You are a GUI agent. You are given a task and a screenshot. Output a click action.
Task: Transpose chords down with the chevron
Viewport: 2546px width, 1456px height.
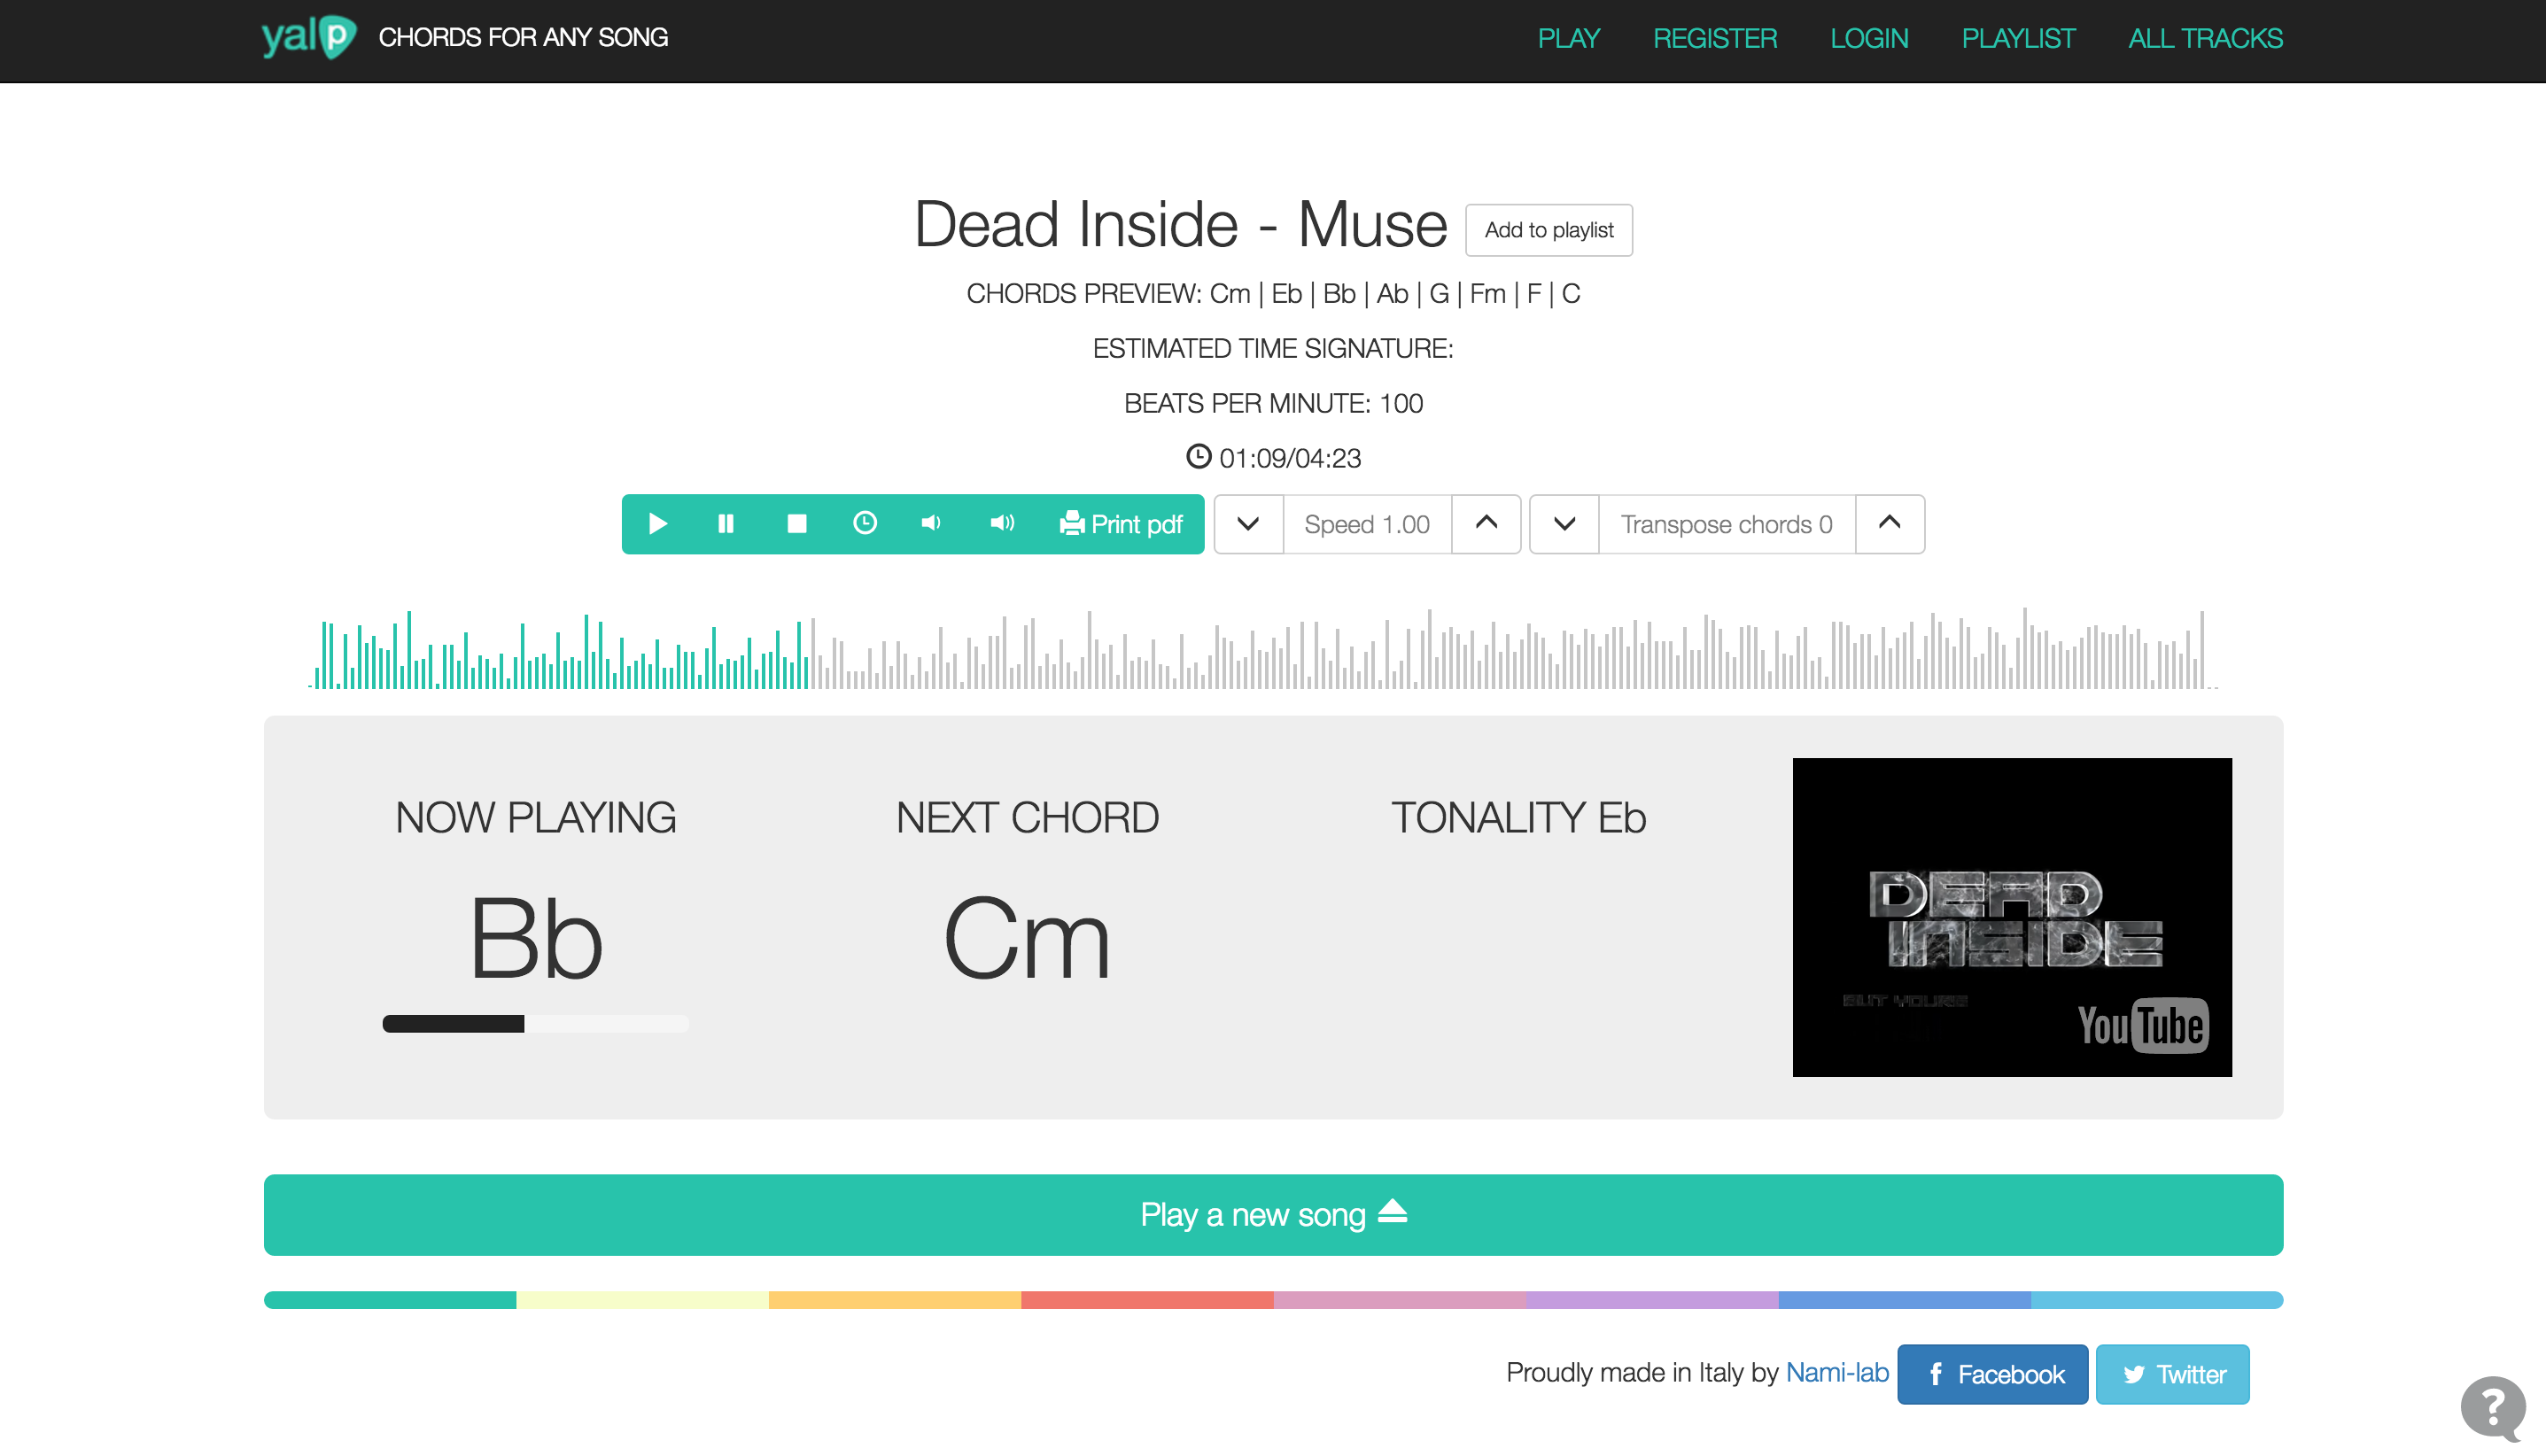click(1564, 524)
